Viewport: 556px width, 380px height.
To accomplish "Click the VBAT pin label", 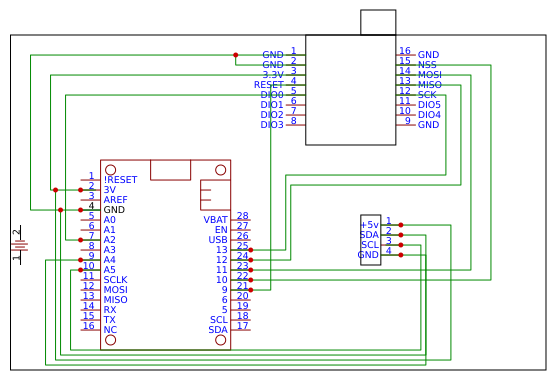I will tap(216, 220).
